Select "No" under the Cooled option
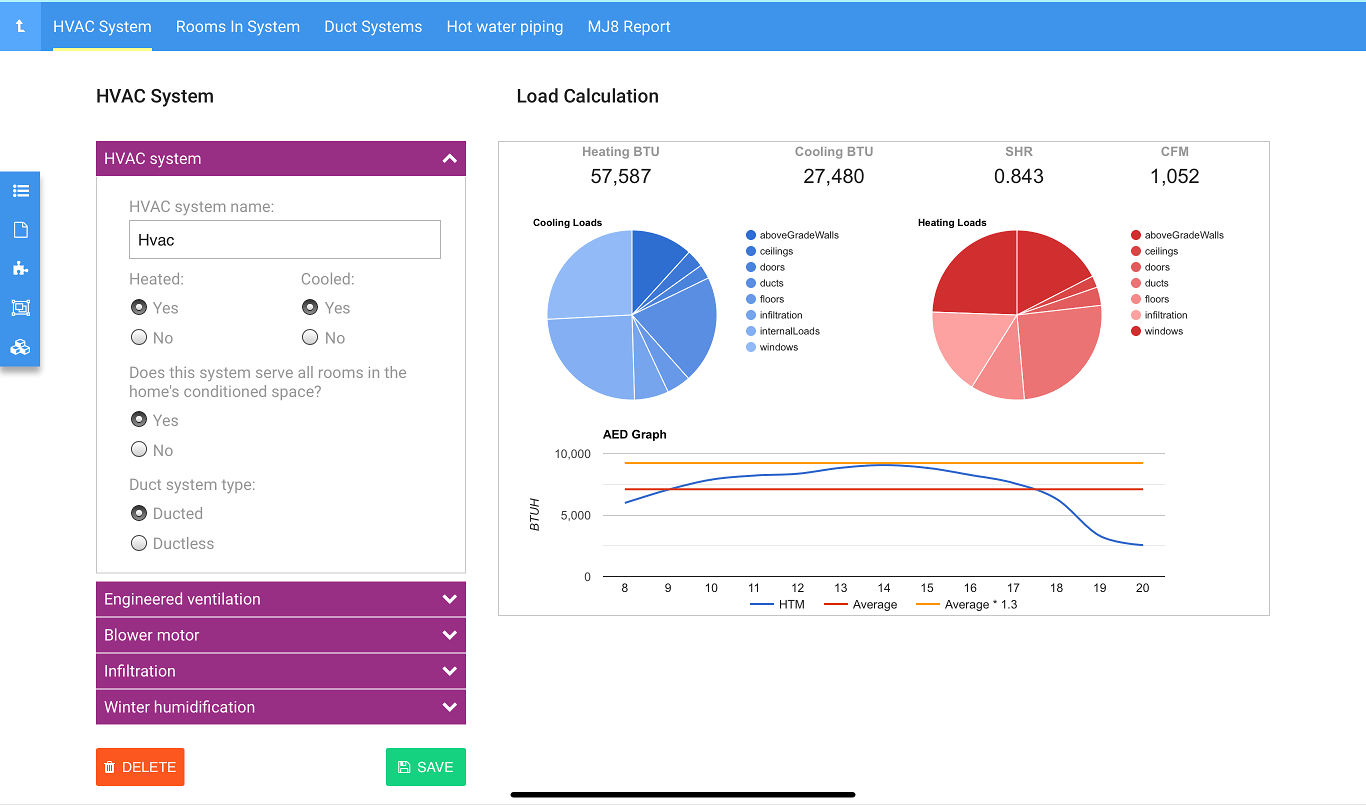1366x805 pixels. 310,337
